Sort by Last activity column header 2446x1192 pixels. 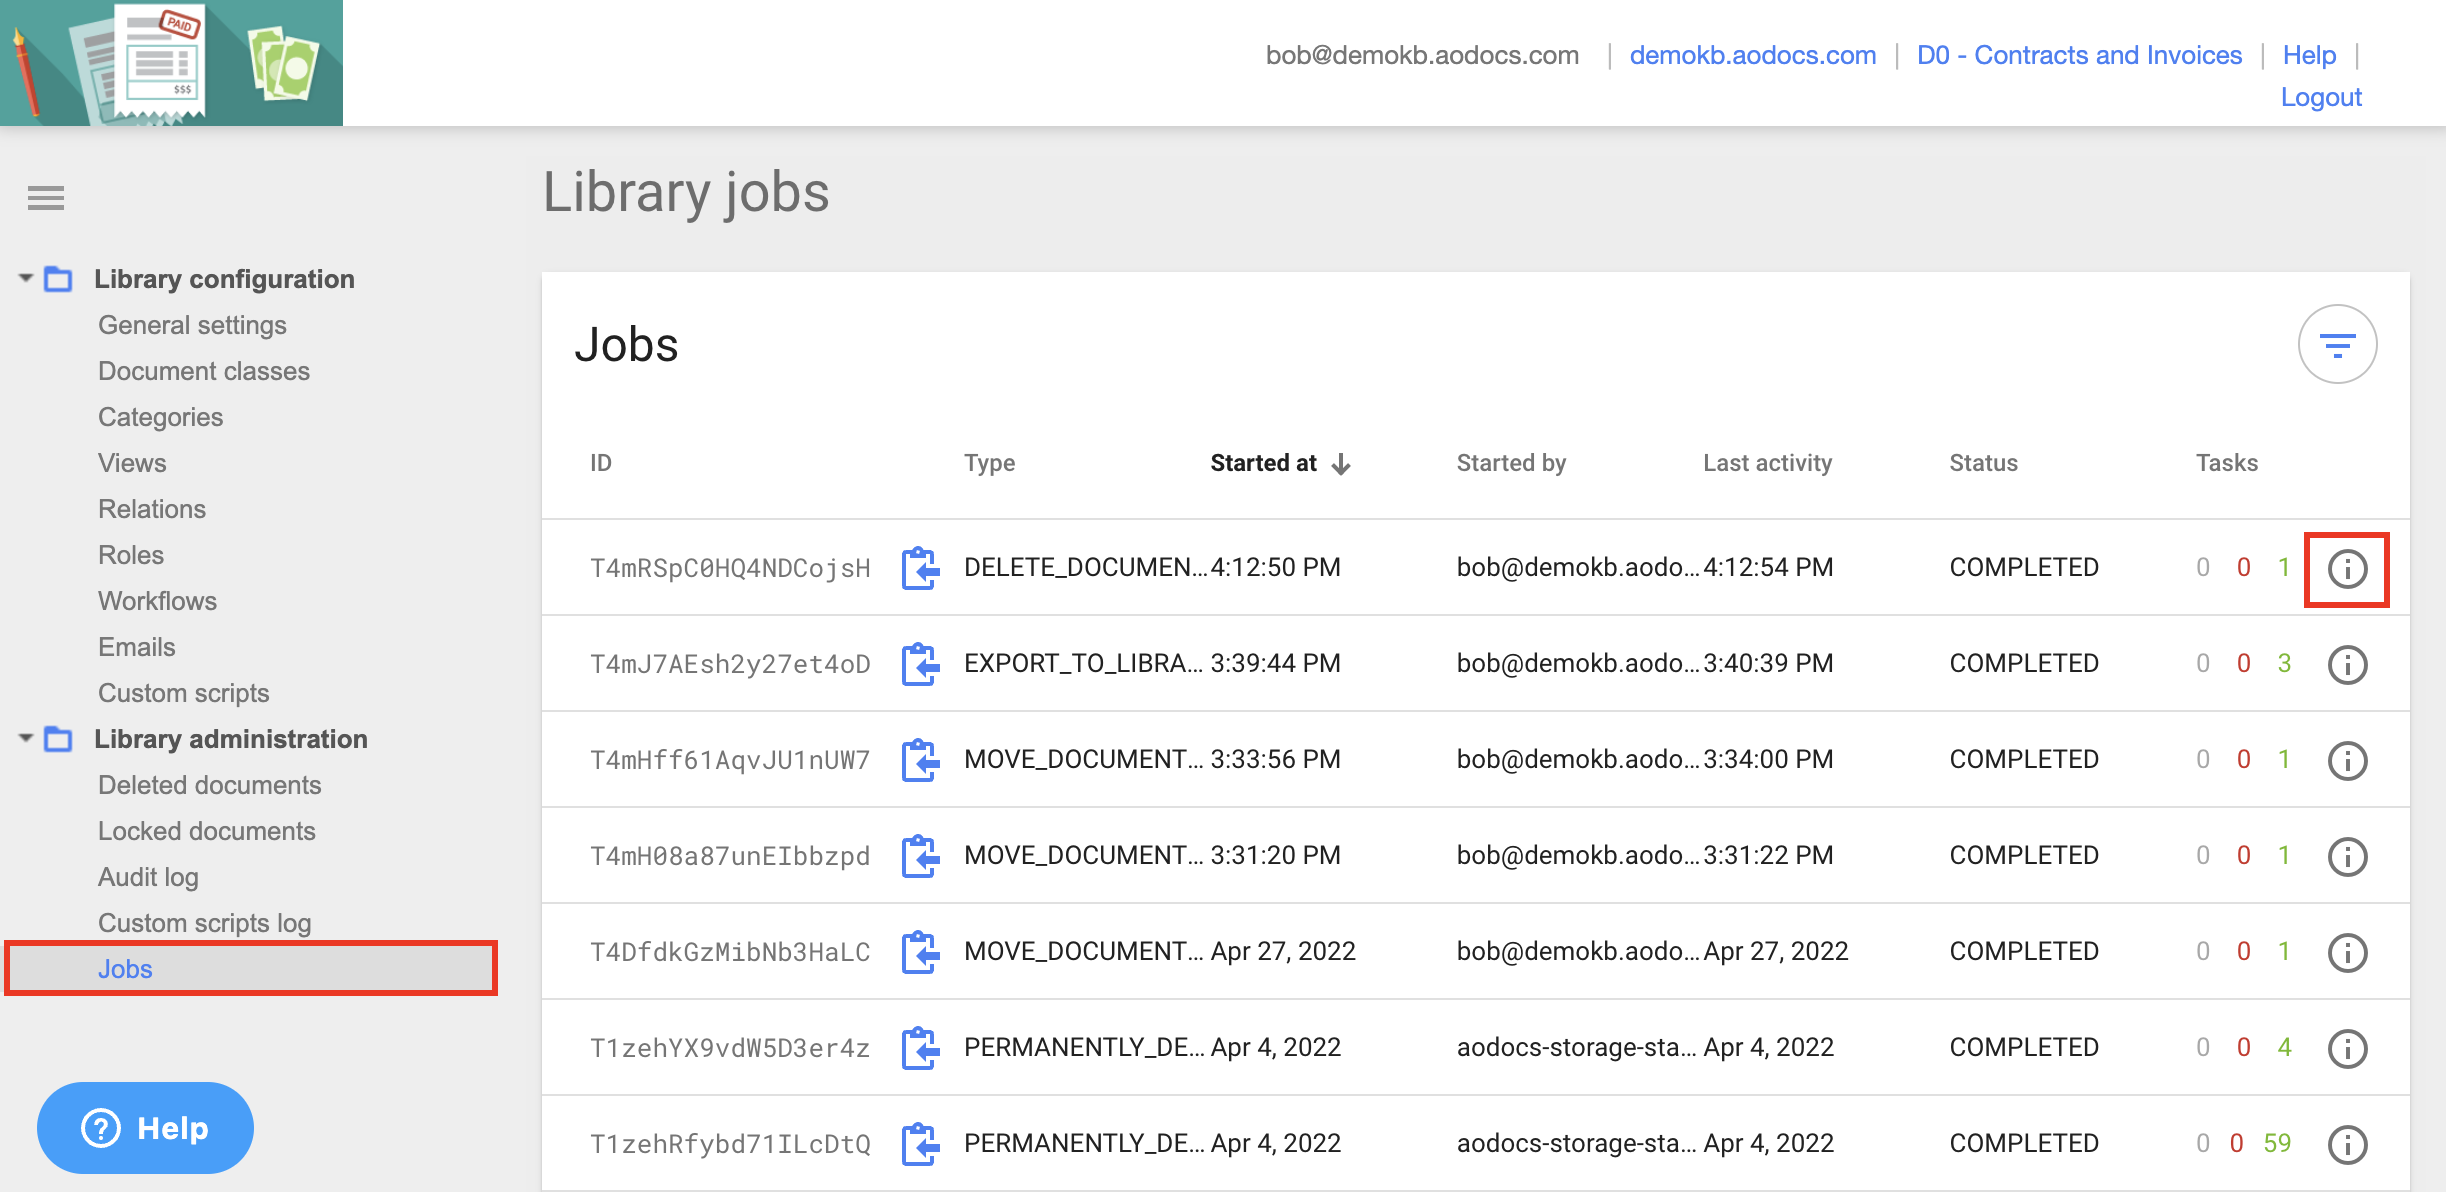click(1767, 463)
